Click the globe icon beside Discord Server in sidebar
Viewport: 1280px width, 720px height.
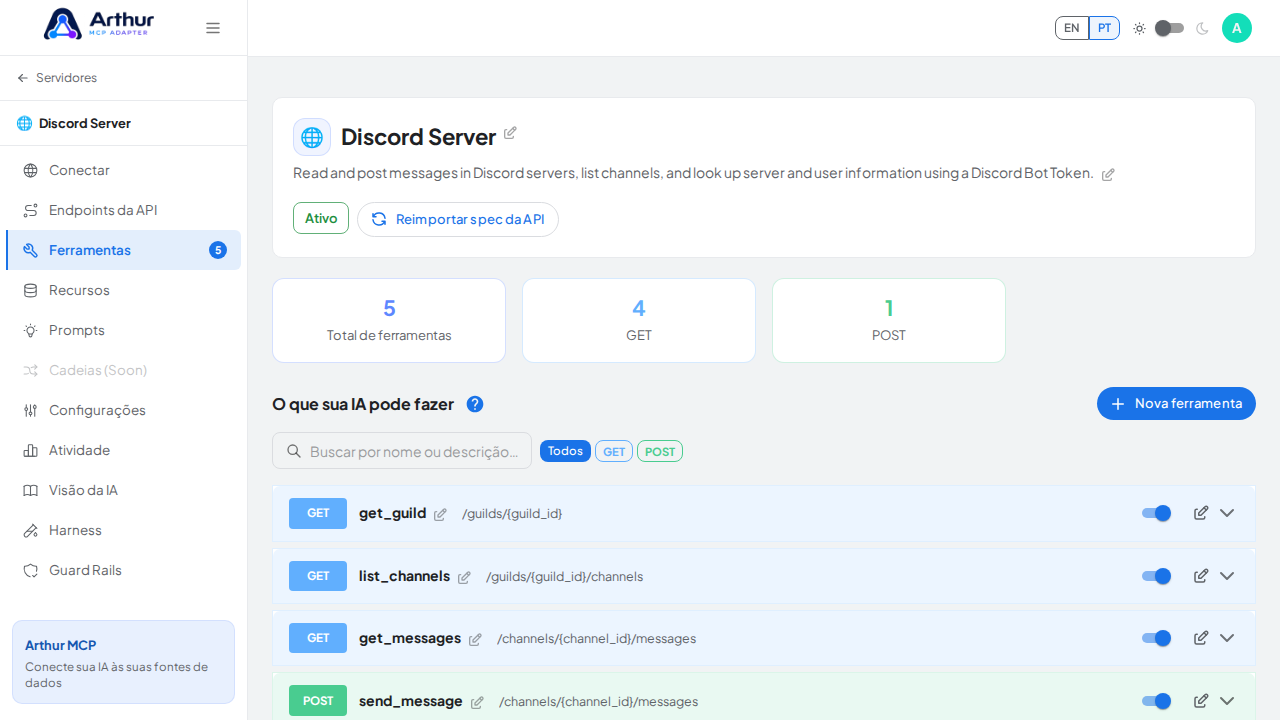(x=24, y=124)
